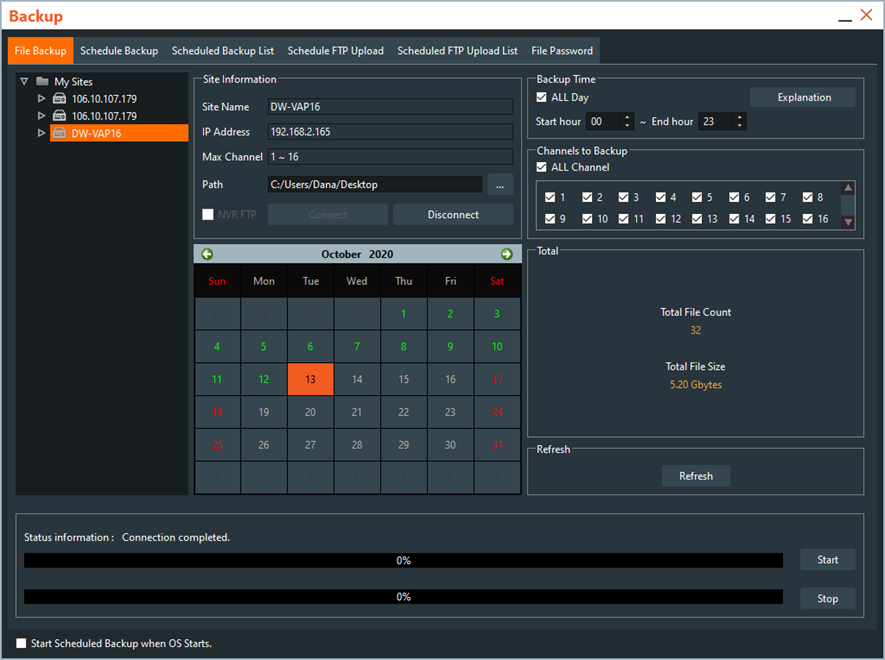The width and height of the screenshot is (885, 660).
Task: Click the Disconnect button
Action: tap(453, 215)
